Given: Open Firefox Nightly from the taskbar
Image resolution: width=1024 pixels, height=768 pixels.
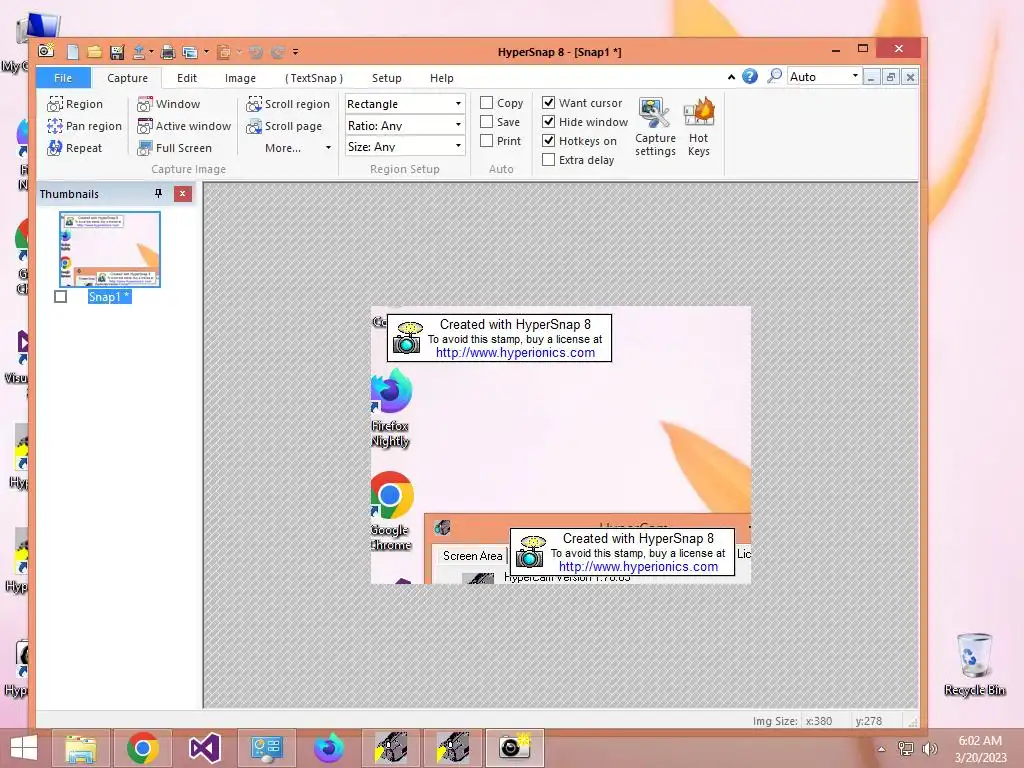Looking at the screenshot, I should point(328,748).
